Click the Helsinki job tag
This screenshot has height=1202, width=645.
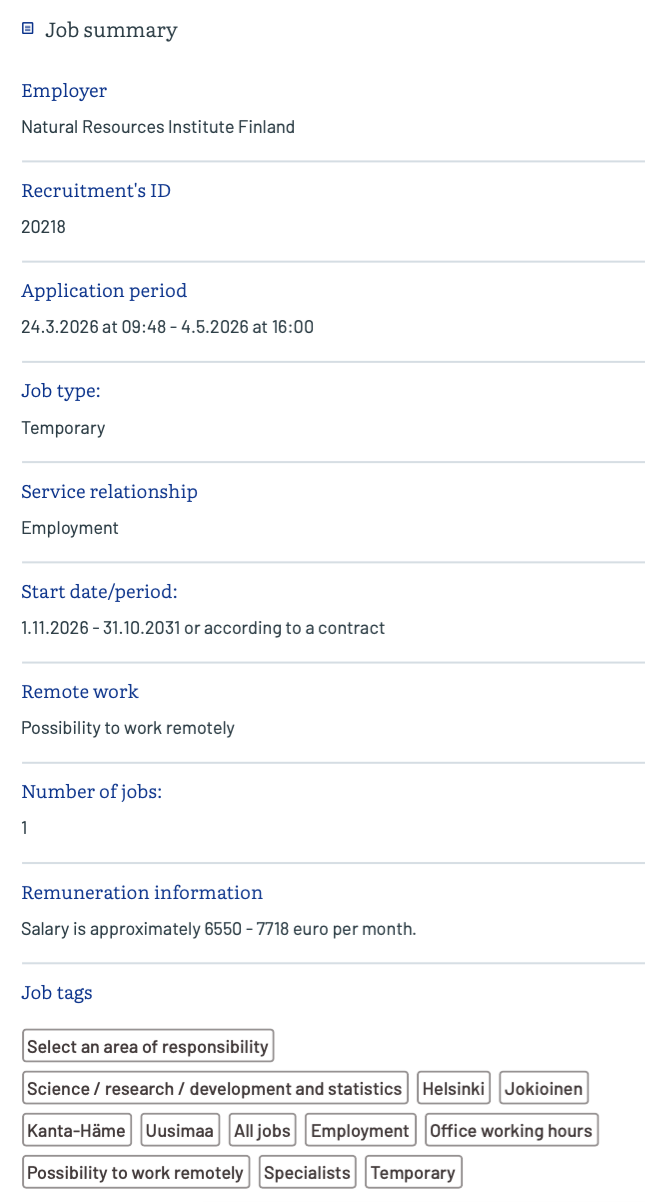453,1089
